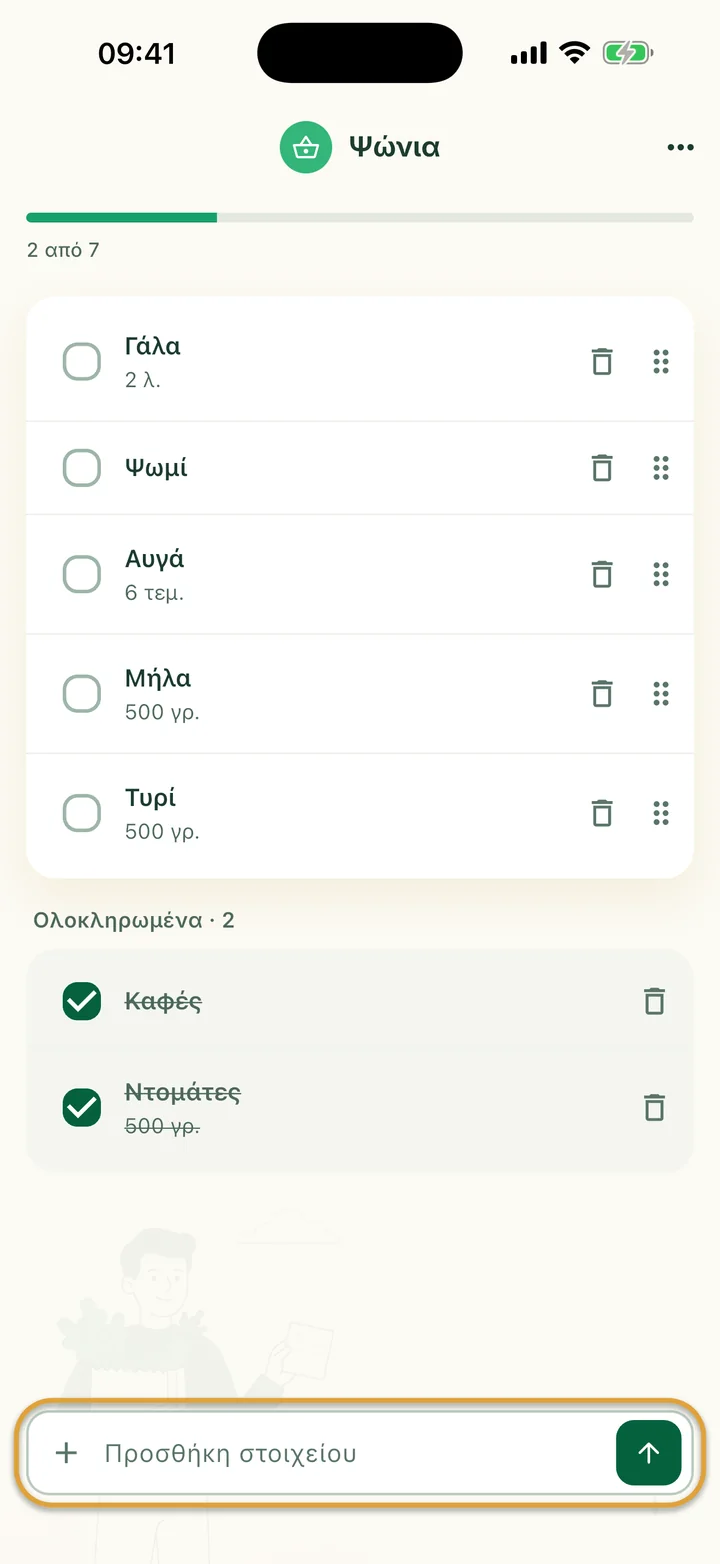Image resolution: width=720 pixels, height=1564 pixels.
Task: Remove completed Ντομάτες via trash icon
Action: click(x=654, y=1107)
